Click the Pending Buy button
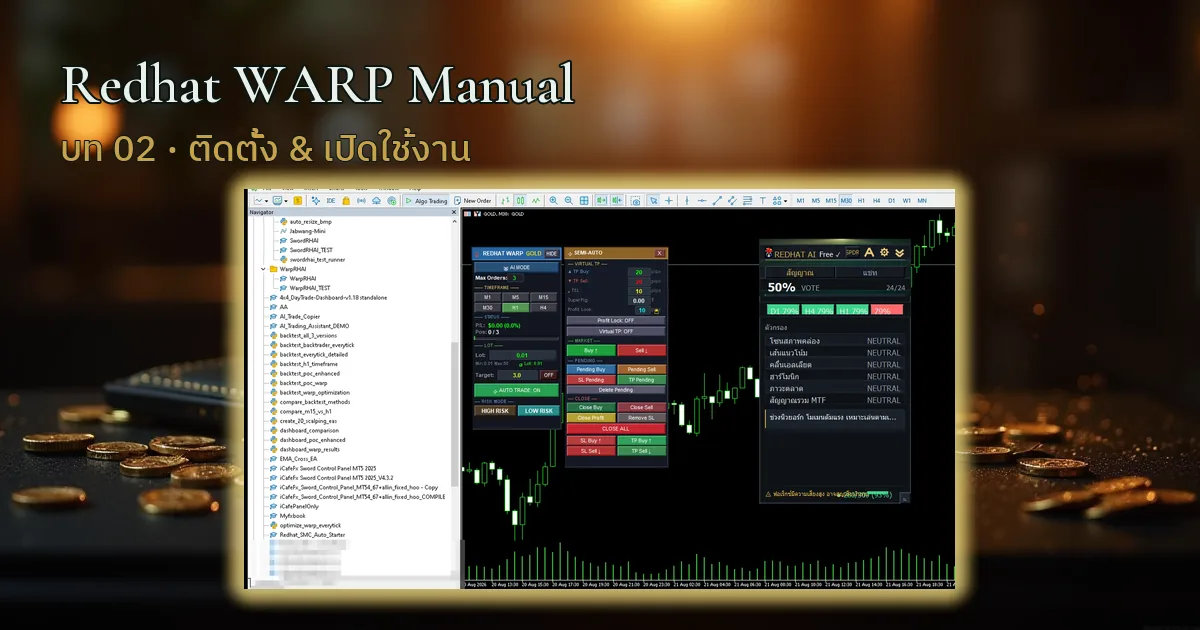1200x630 pixels. pyautogui.click(x=591, y=369)
